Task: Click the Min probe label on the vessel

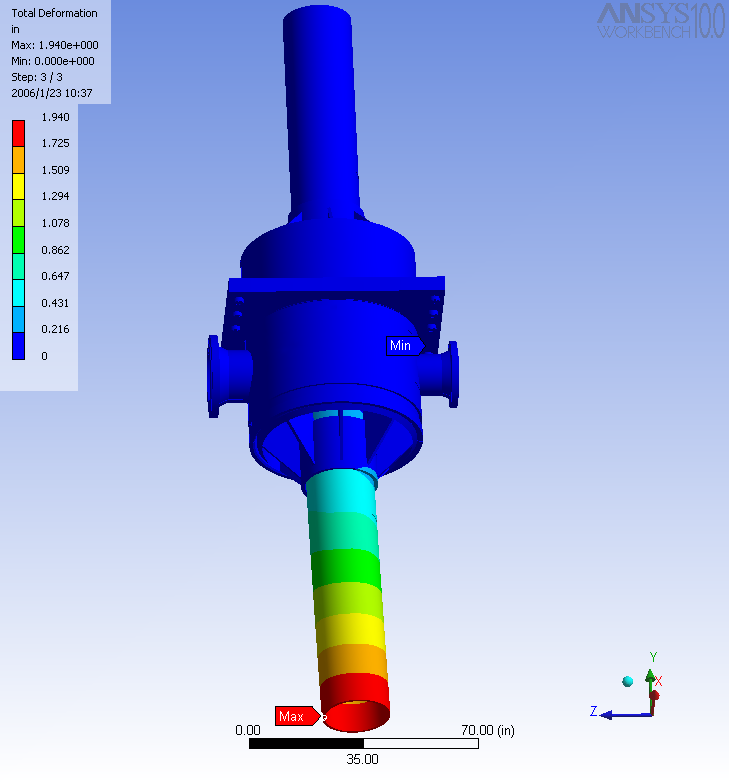Action: point(402,346)
